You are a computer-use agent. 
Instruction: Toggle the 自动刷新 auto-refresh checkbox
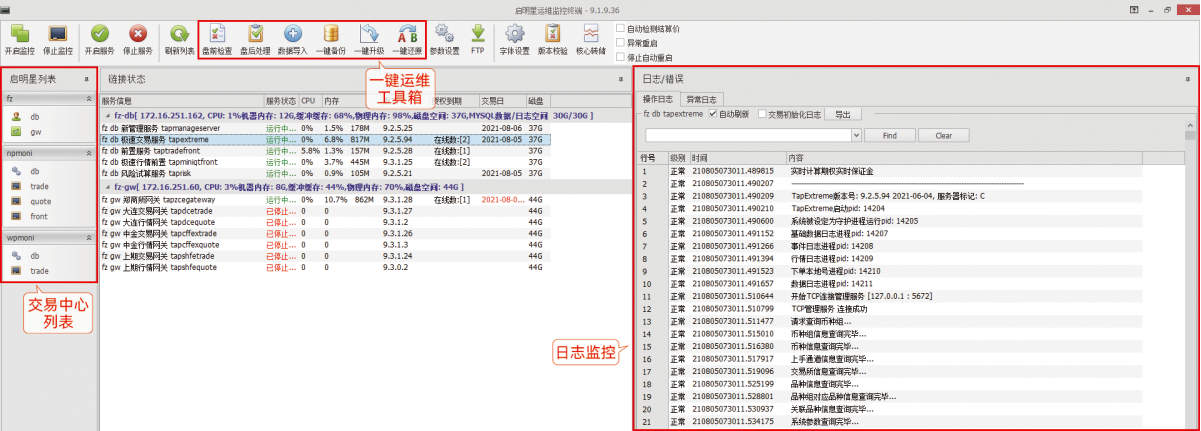point(712,114)
